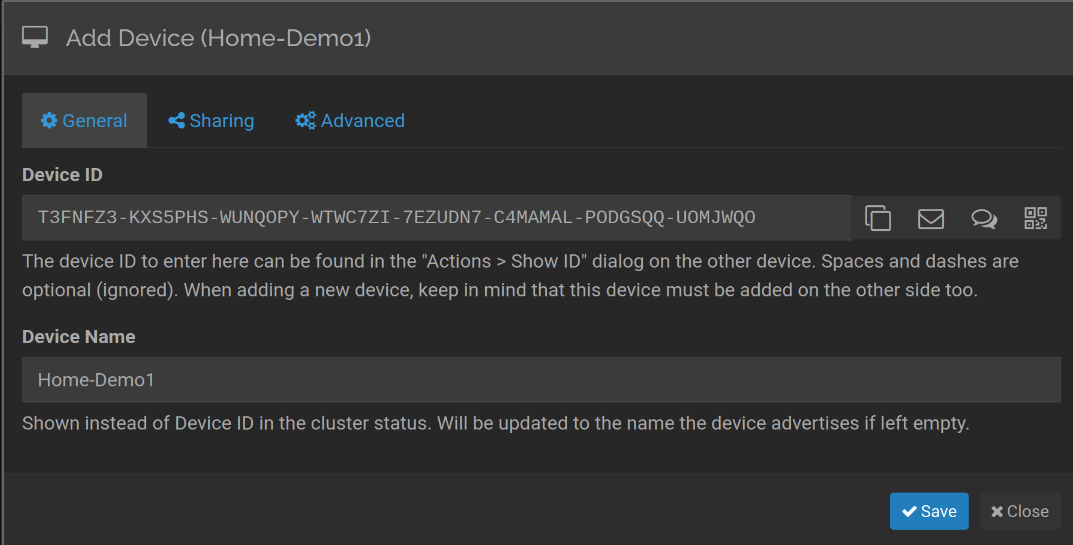Click the X icon on Close button
This screenshot has width=1073, height=545.
(x=996, y=511)
